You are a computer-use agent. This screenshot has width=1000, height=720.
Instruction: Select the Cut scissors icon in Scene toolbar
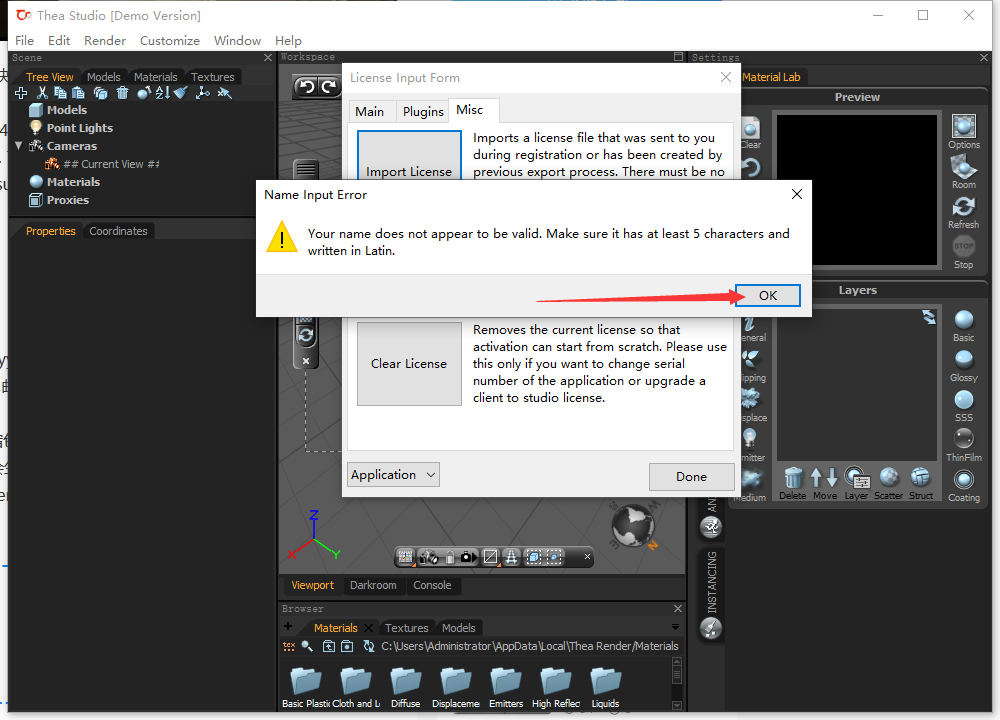(x=42, y=93)
